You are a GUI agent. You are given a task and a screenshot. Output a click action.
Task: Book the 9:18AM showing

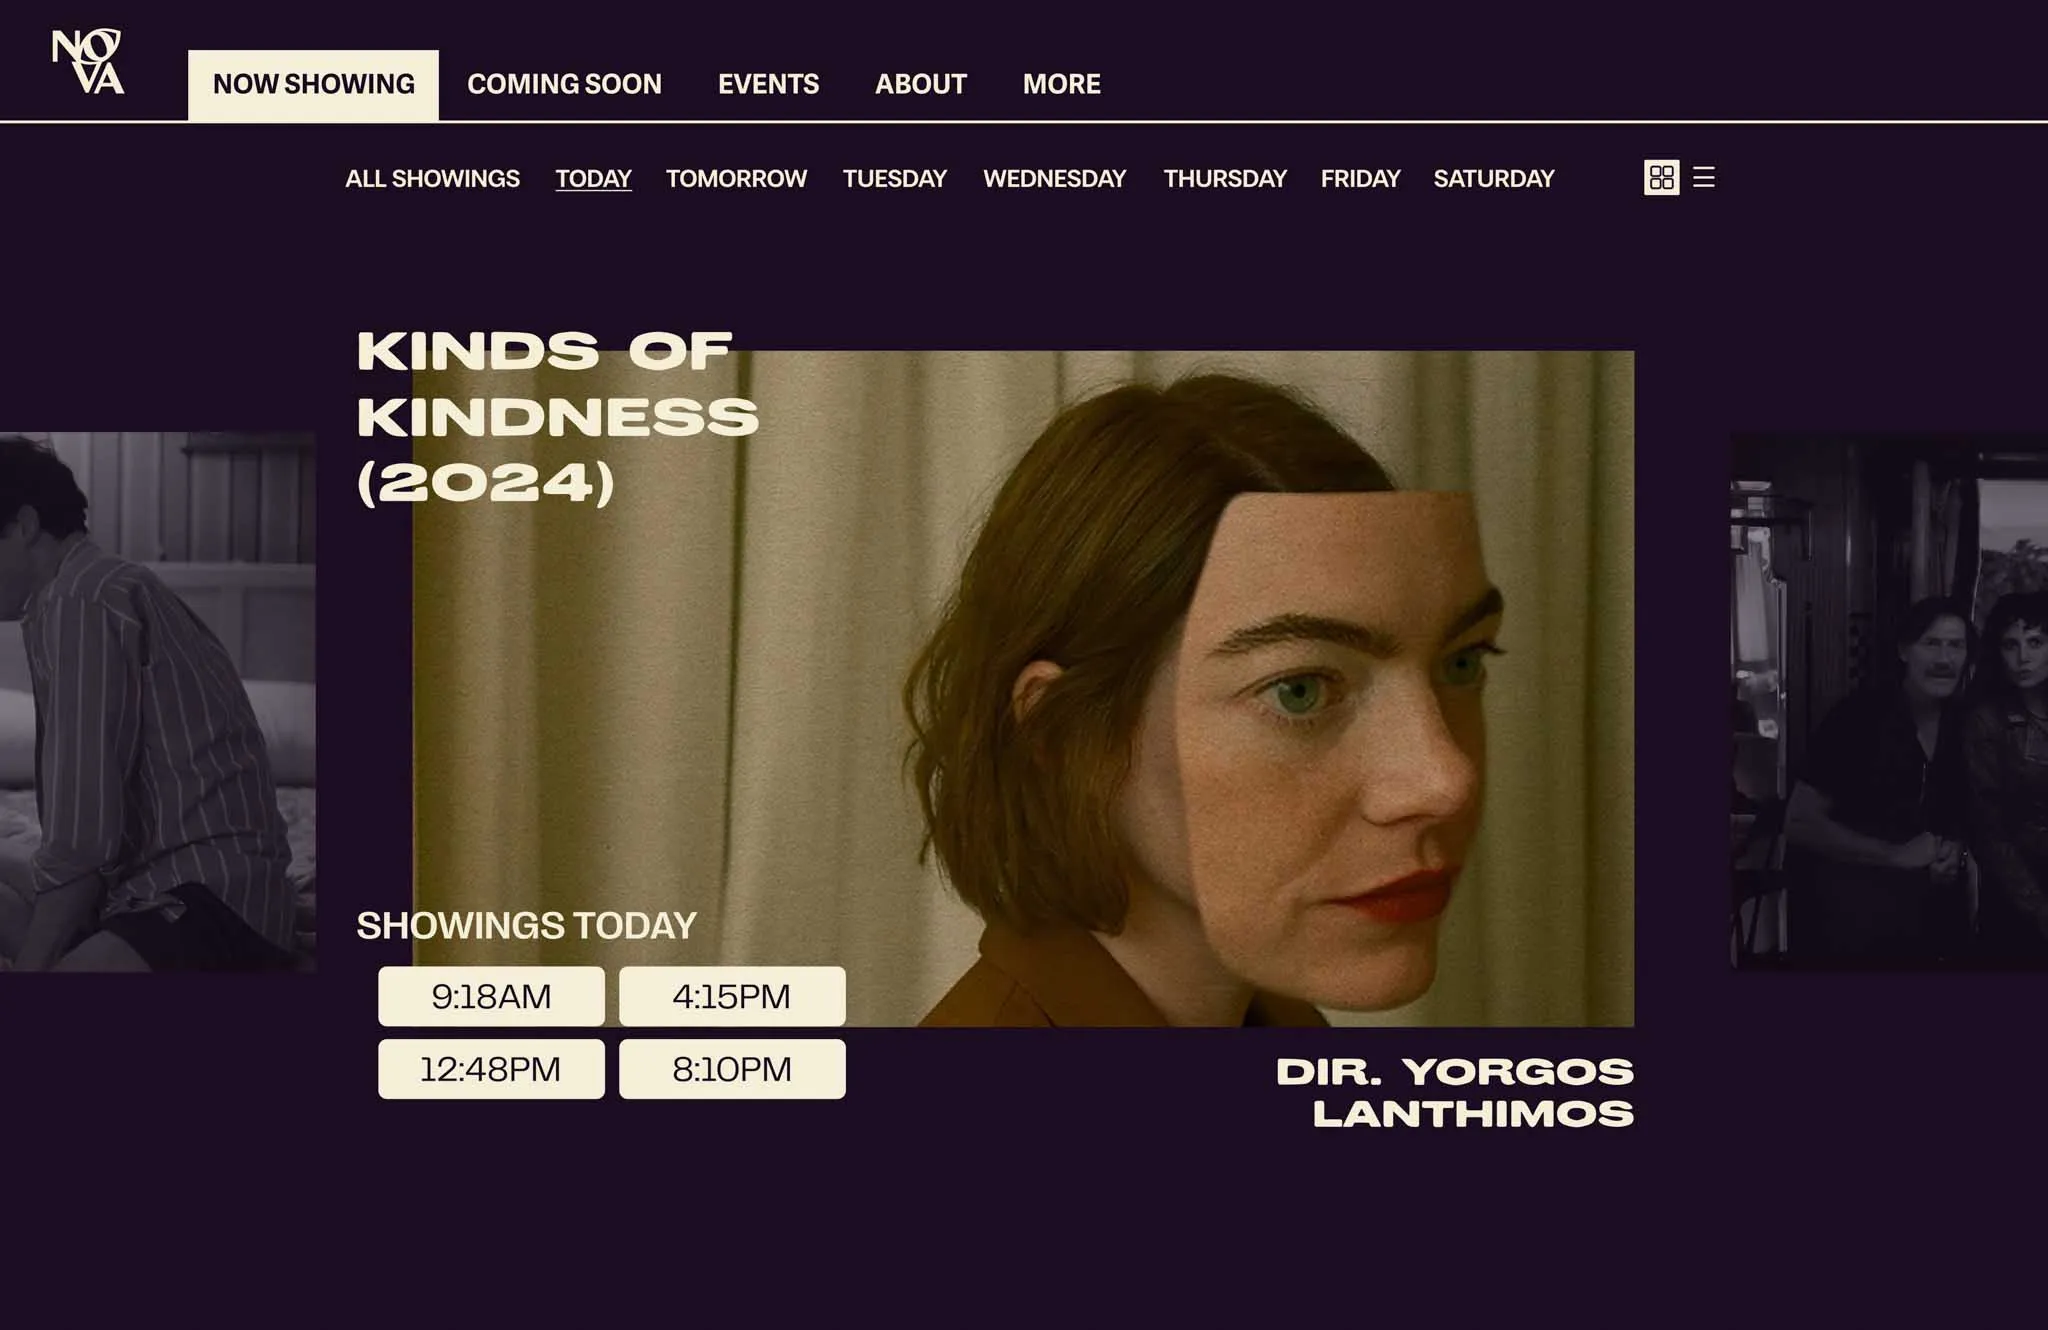[x=491, y=996]
